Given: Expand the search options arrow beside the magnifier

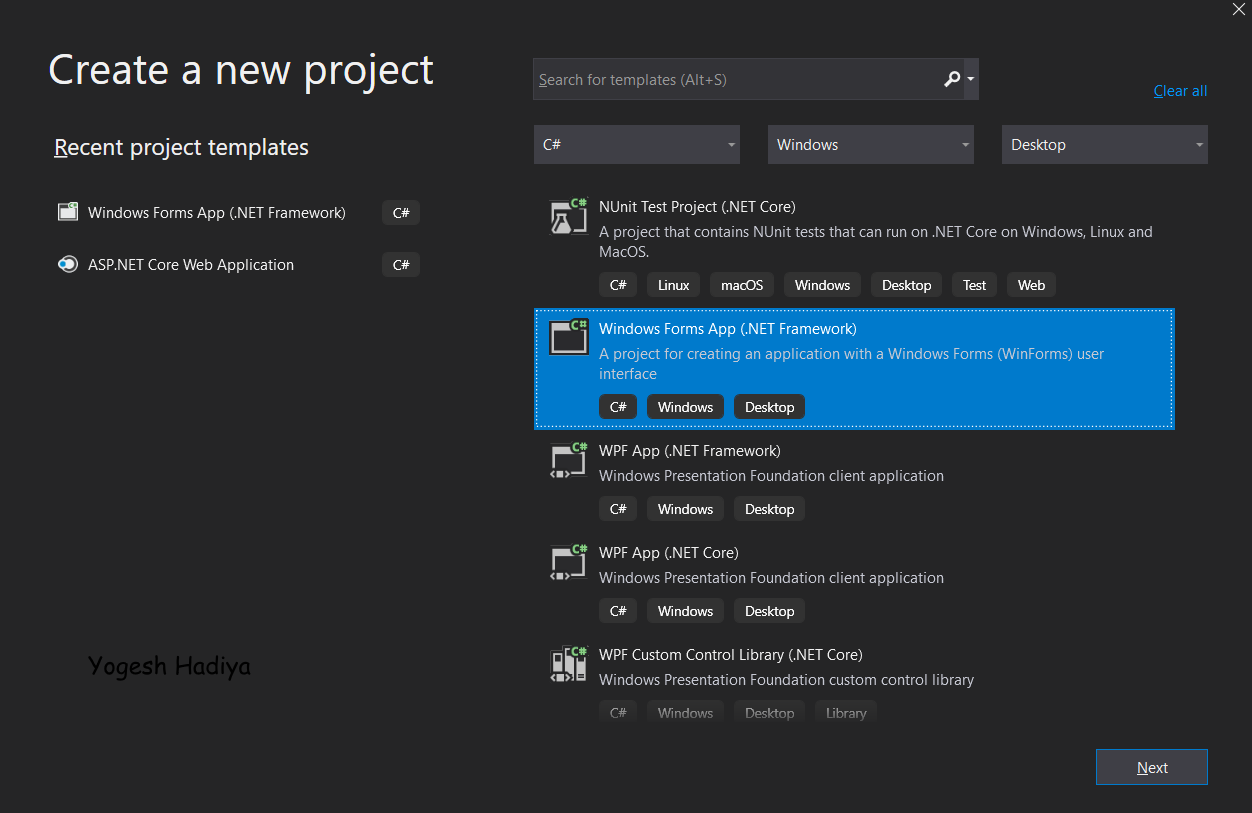Looking at the screenshot, I should click(971, 78).
